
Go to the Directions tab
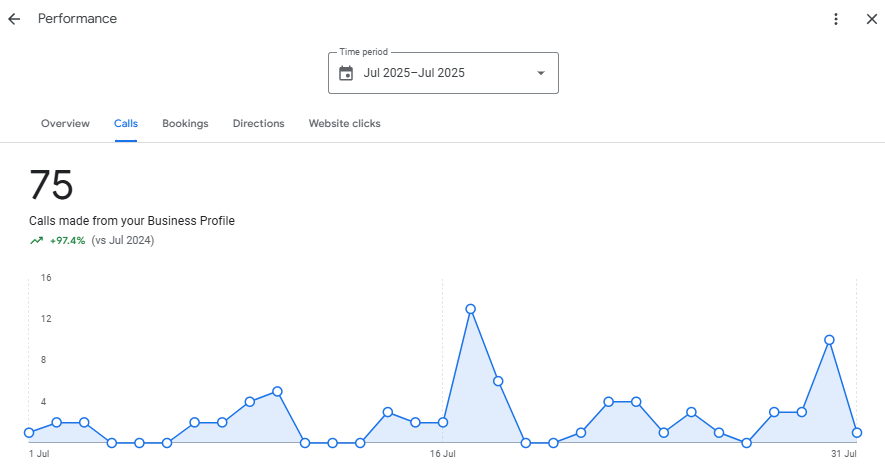(258, 123)
